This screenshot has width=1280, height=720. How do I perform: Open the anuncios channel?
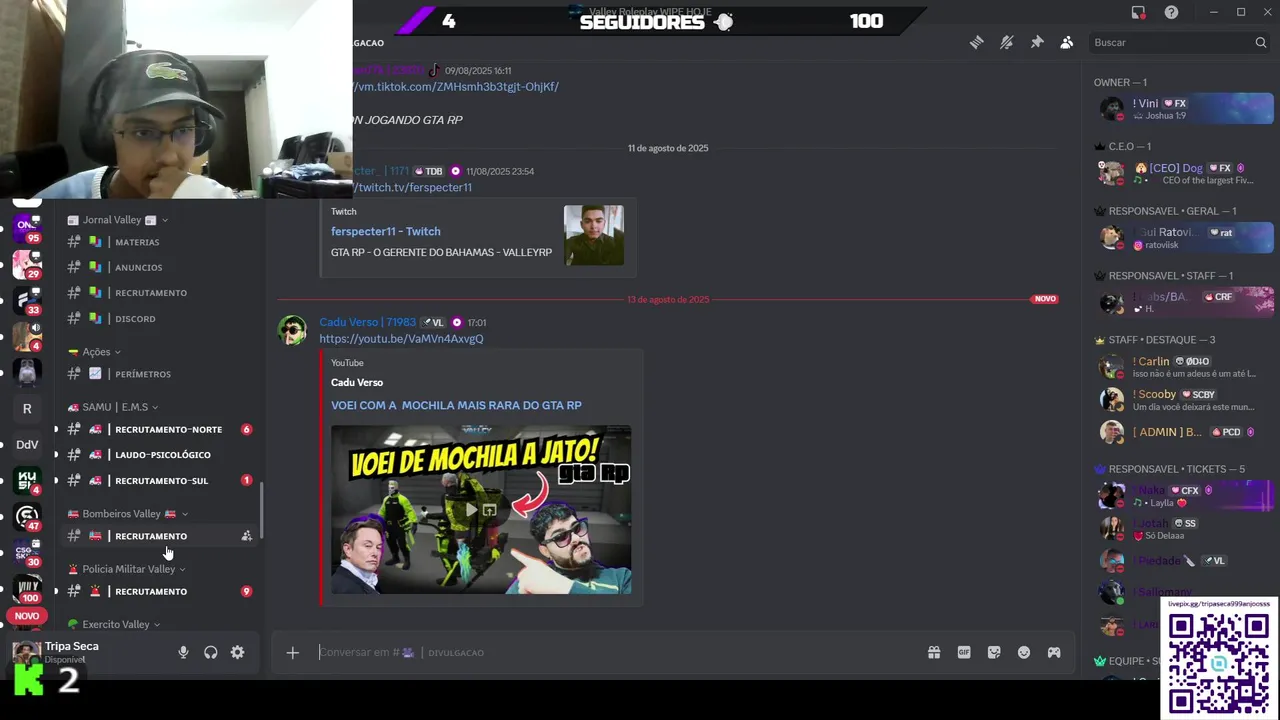click(160, 267)
